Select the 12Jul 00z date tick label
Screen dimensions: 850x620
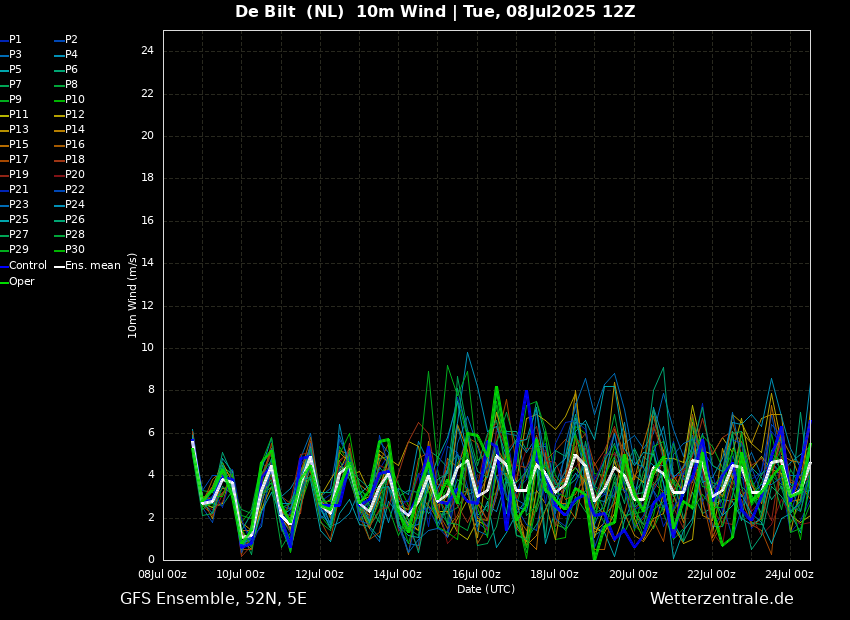pyautogui.click(x=319, y=574)
